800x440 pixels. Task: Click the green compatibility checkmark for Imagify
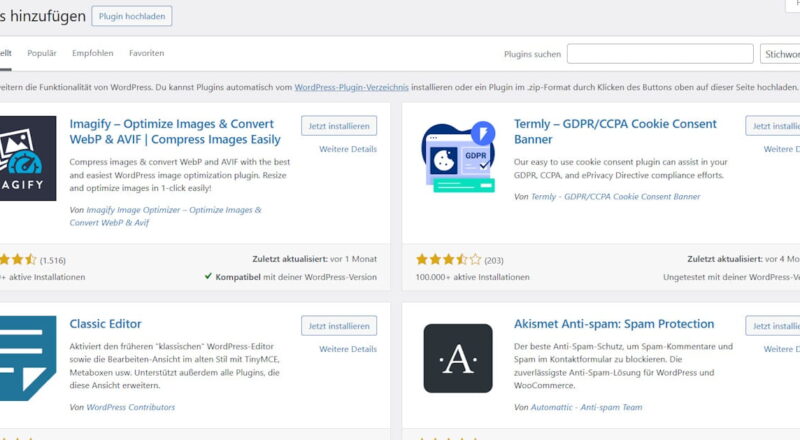(x=208, y=276)
